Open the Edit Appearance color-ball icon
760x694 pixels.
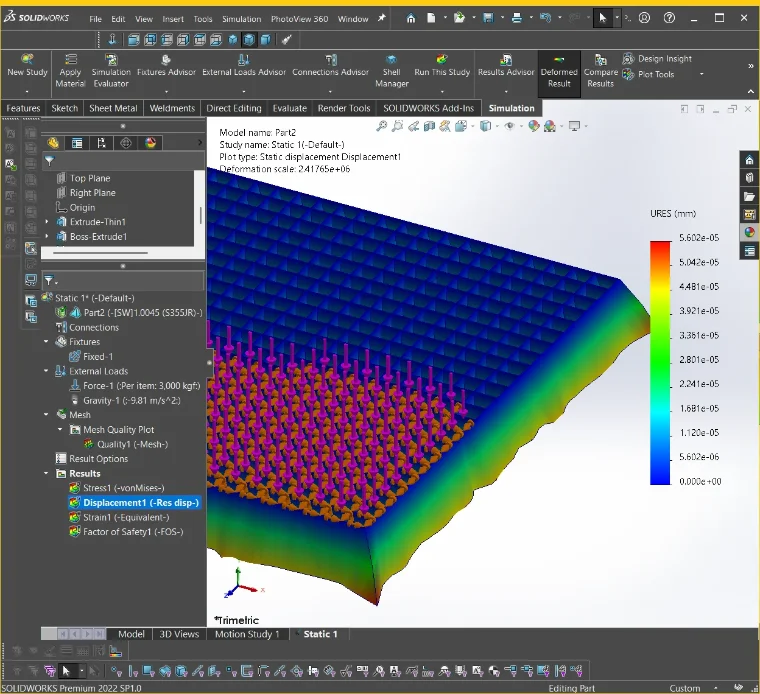534,126
